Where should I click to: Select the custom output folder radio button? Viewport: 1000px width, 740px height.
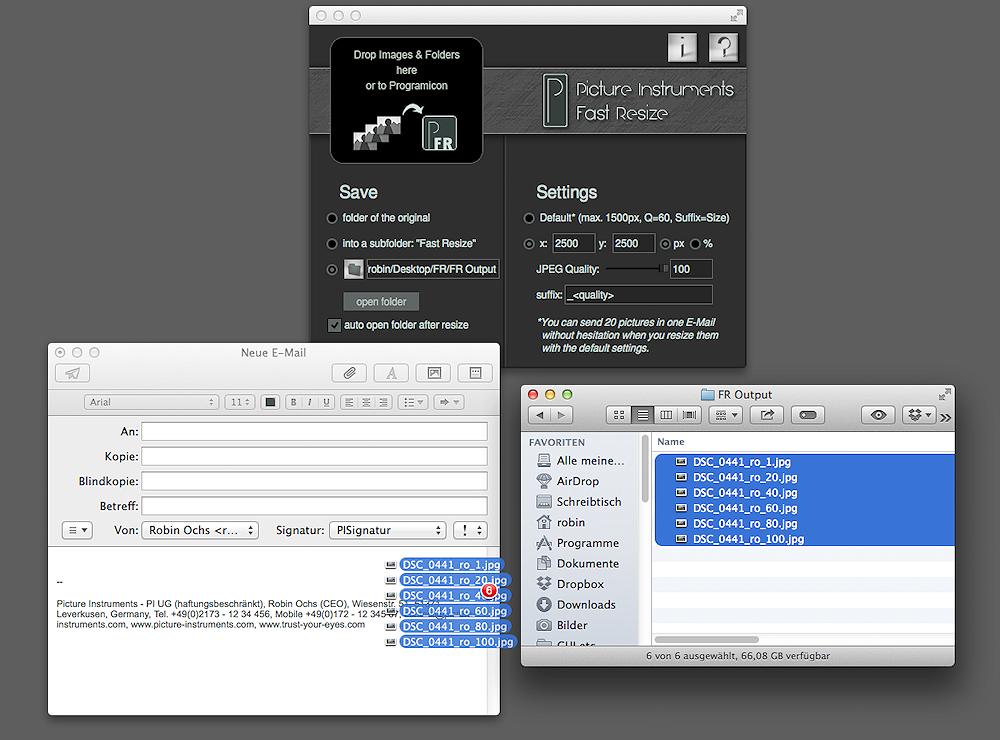pos(332,270)
